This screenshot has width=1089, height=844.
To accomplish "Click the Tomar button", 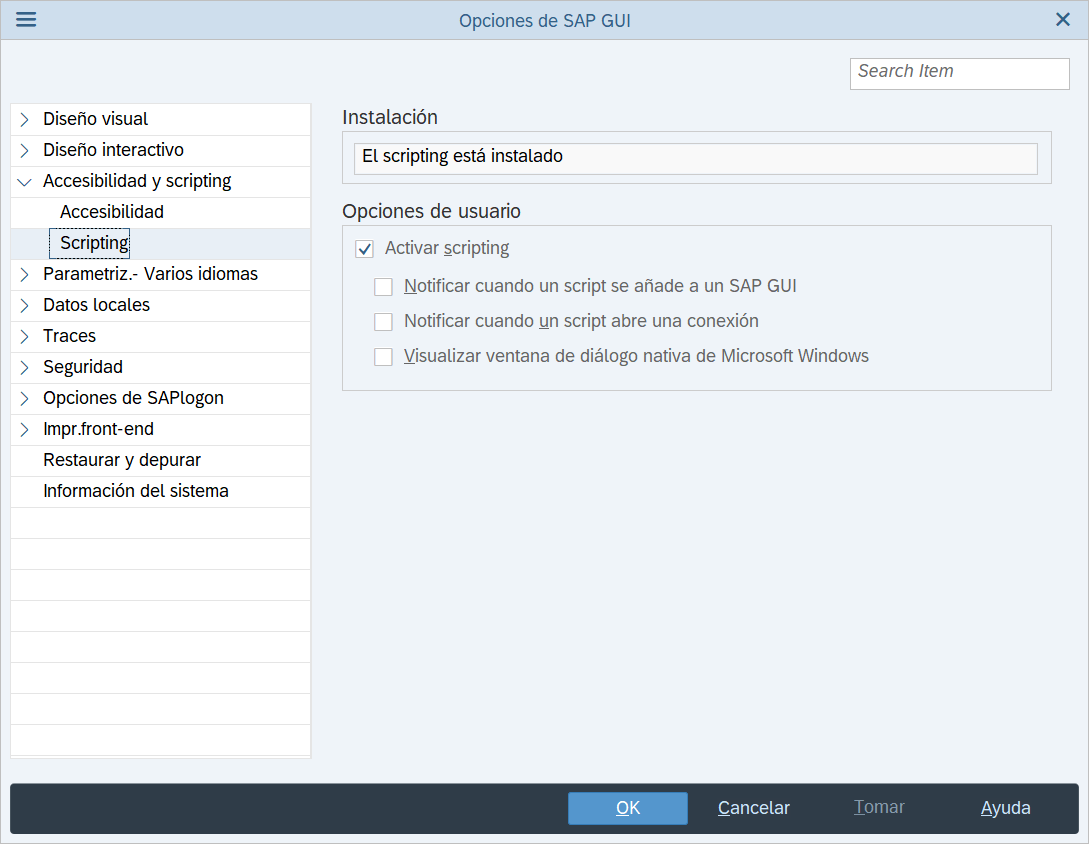I will tap(879, 807).
